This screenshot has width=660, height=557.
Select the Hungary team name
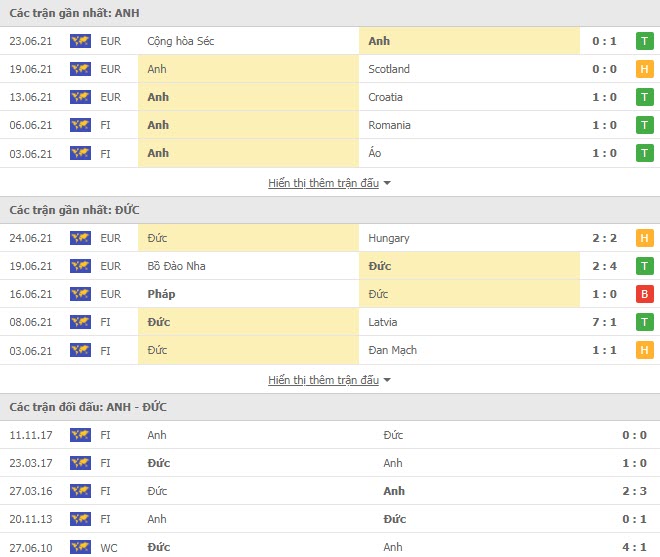point(389,238)
